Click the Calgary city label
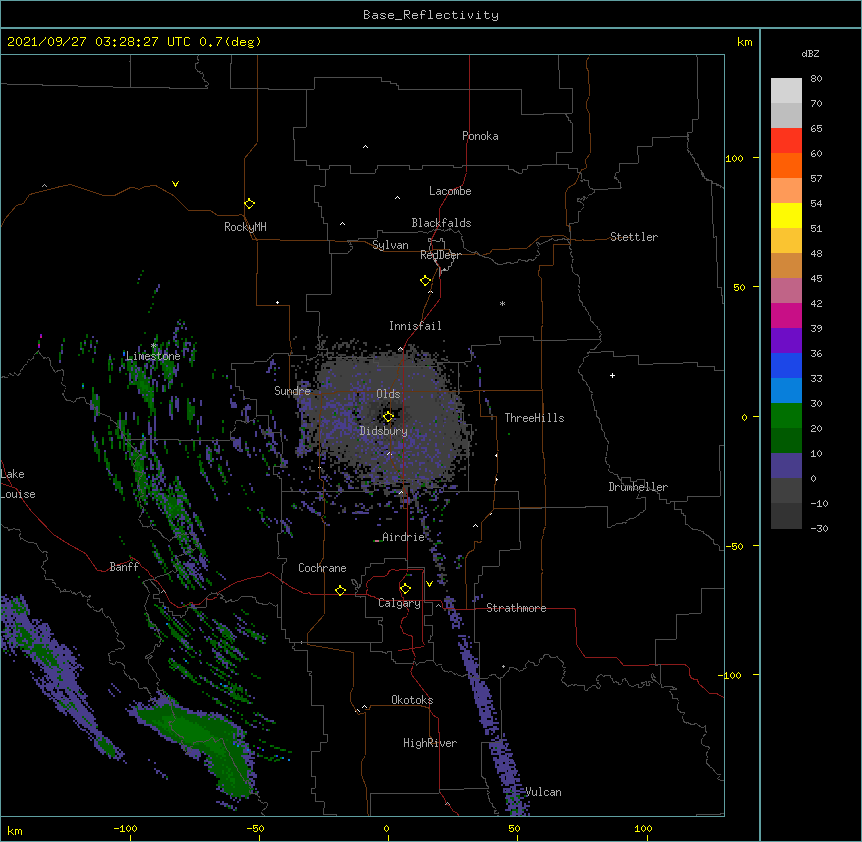Viewport: 862px width, 842px height. click(400, 603)
